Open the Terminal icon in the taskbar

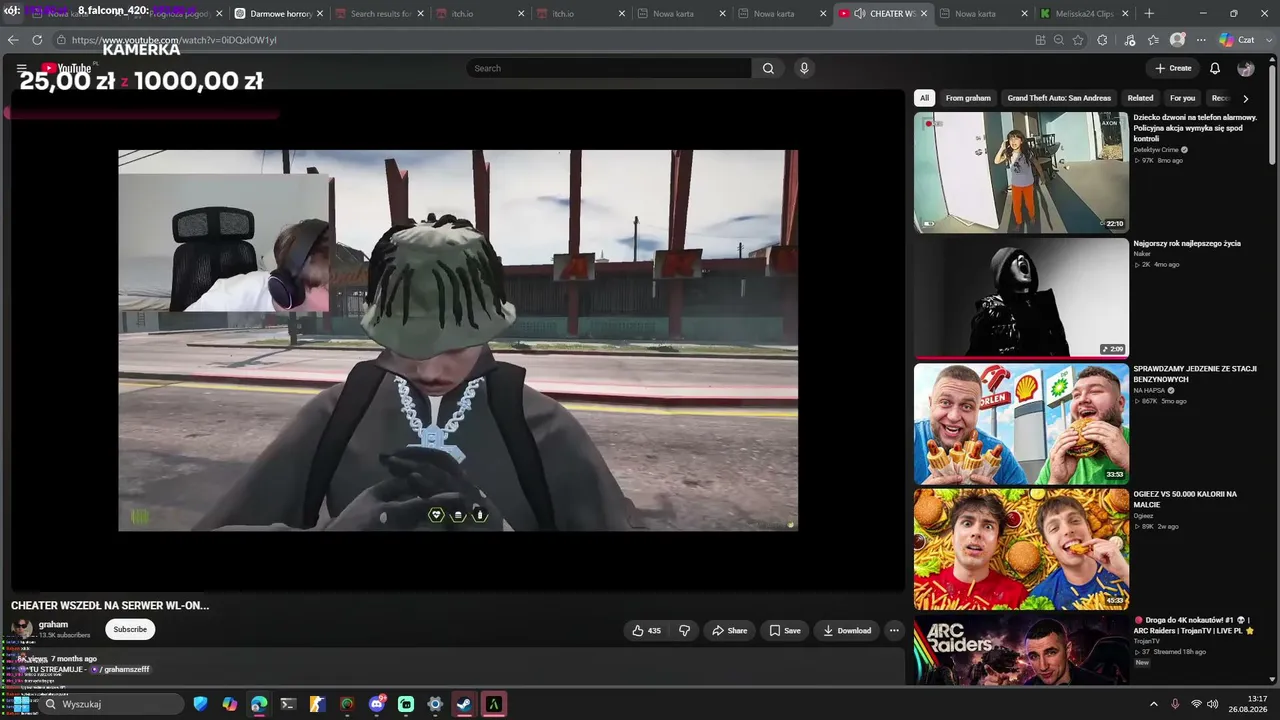(x=288, y=704)
